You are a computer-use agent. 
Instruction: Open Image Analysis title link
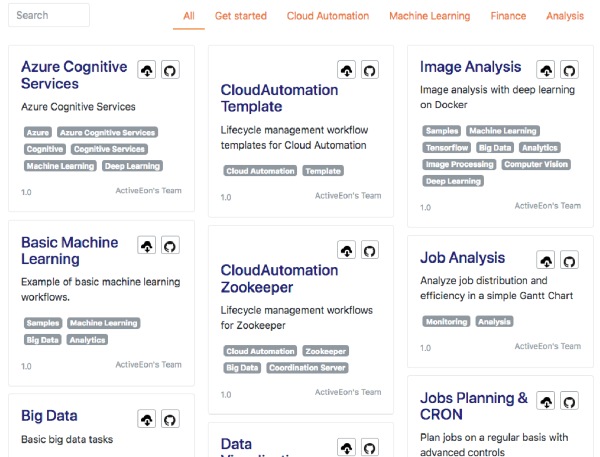pos(471,67)
